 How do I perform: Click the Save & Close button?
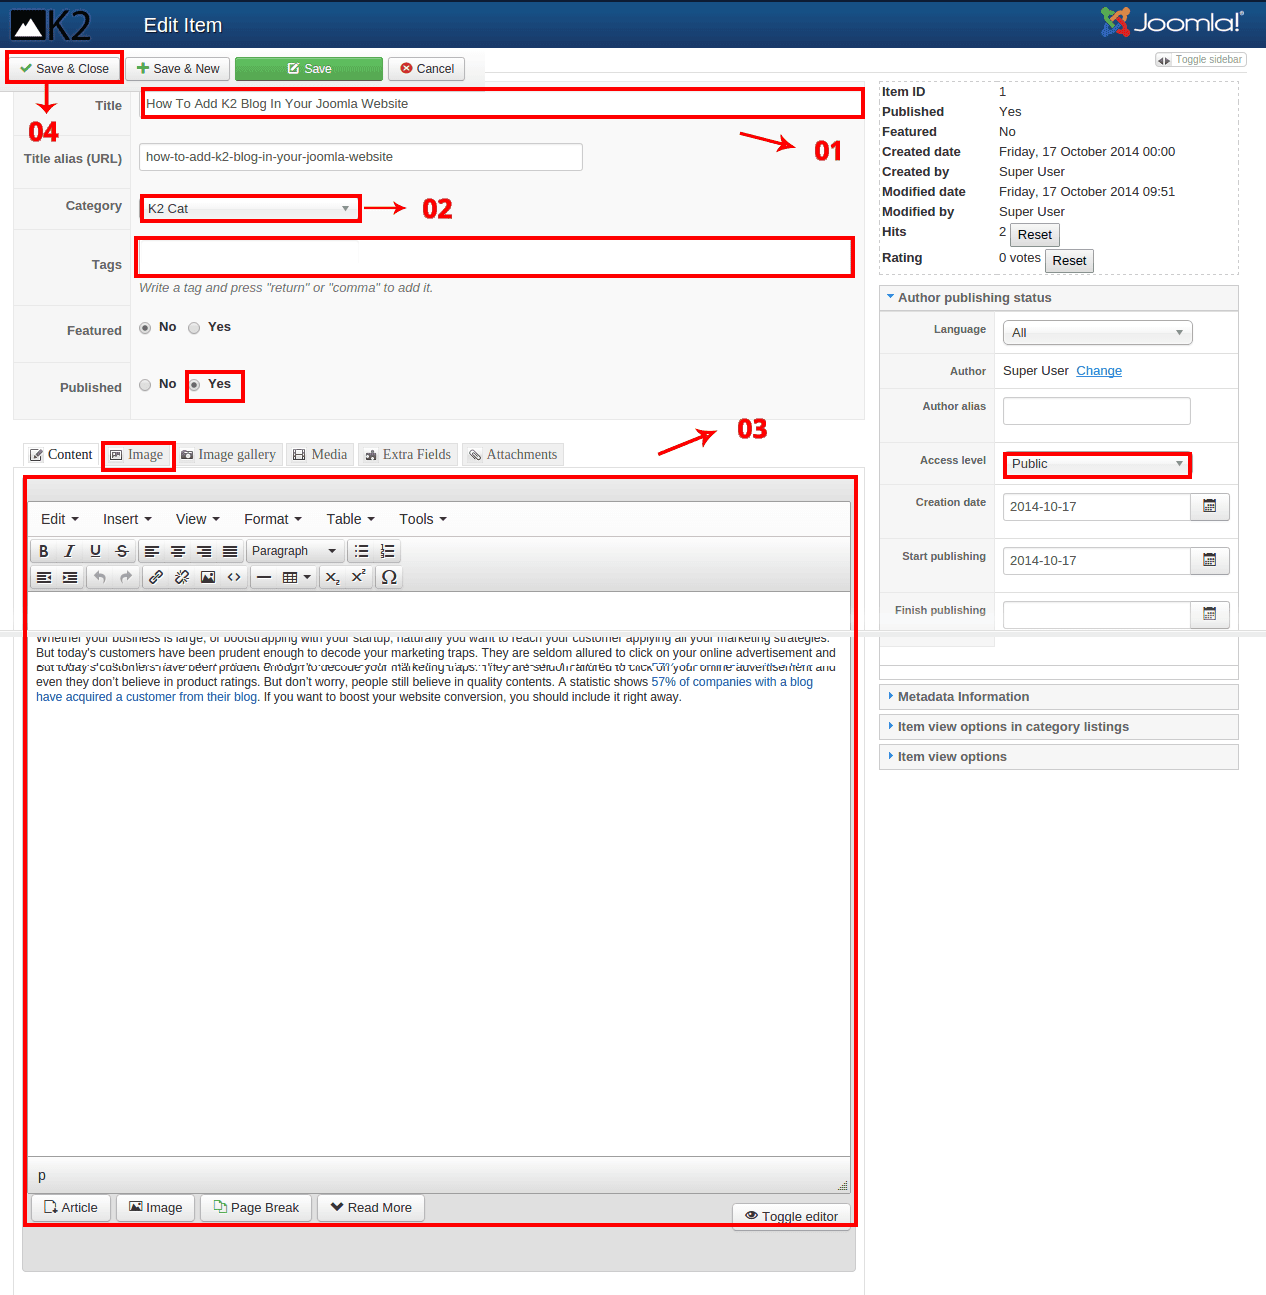click(x=65, y=68)
